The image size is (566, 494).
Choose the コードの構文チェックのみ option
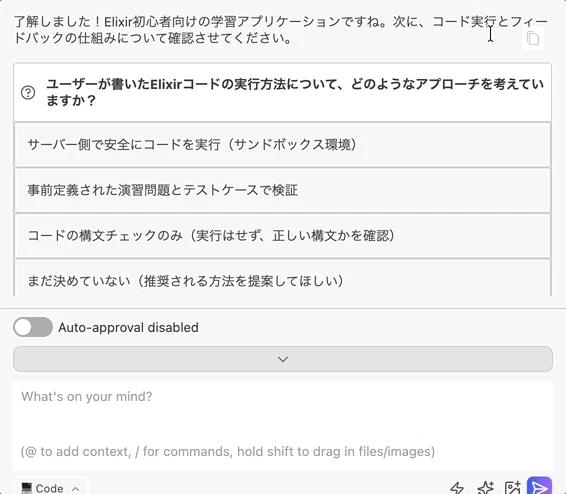tap(282, 236)
